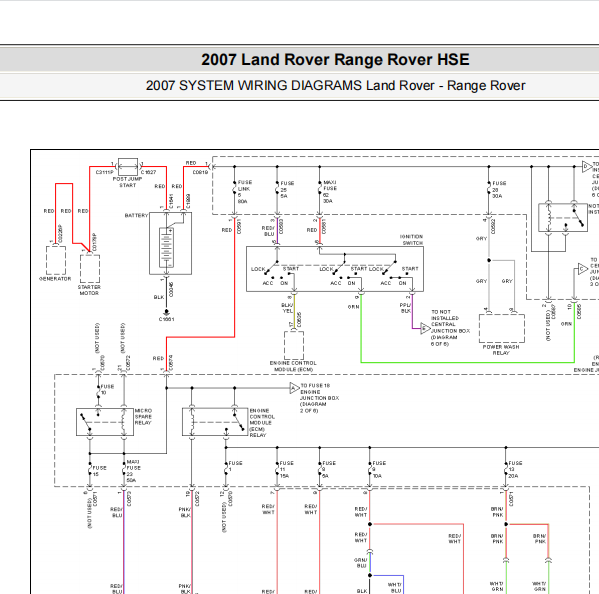Select the 'MAXI FUSE 62 30A' label
Viewport: 599px width, 594px height.
[x=330, y=192]
